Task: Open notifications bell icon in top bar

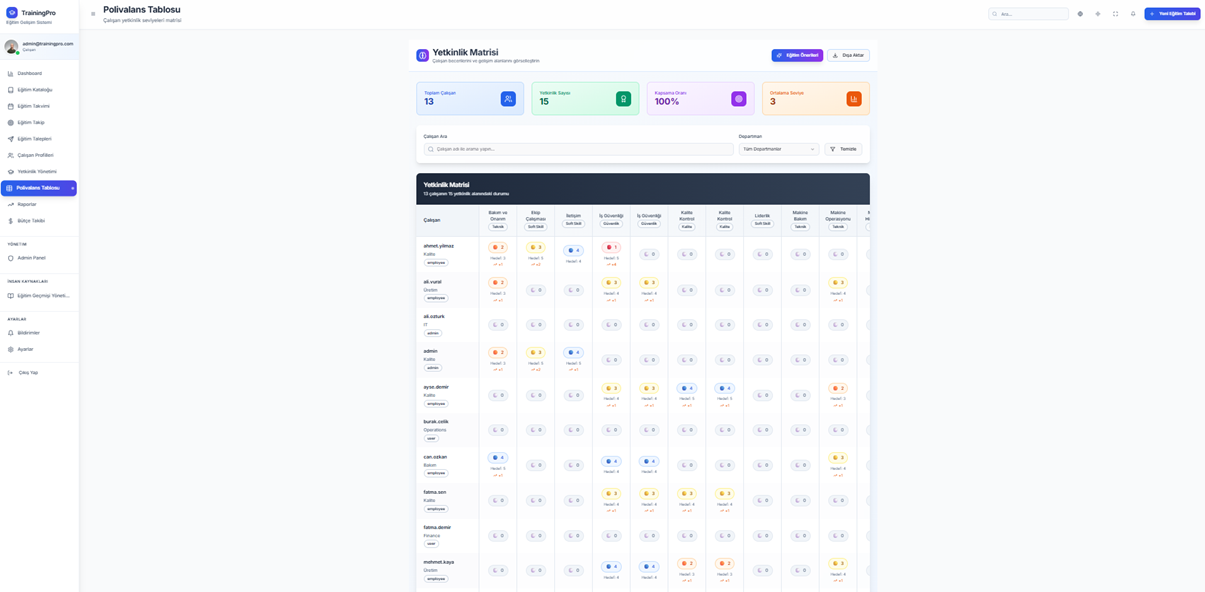Action: tap(1133, 14)
